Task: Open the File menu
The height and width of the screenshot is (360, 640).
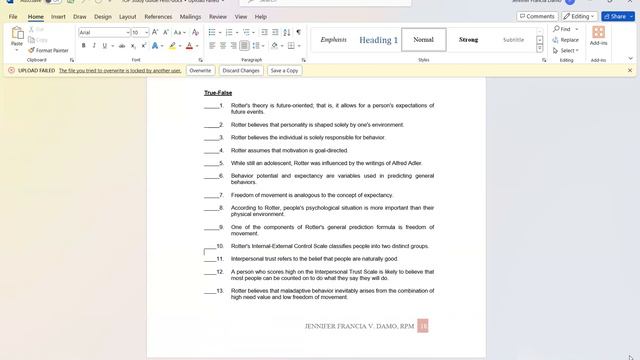Action: click(13, 17)
